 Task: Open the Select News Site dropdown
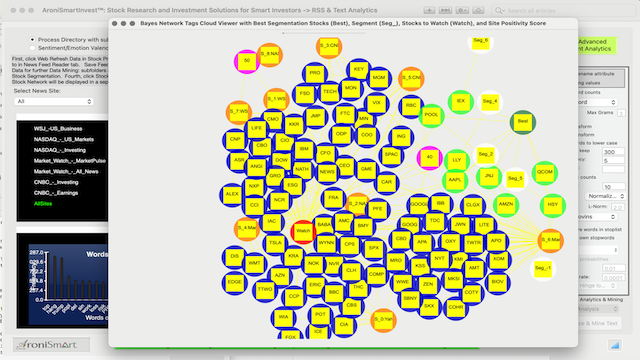click(54, 101)
